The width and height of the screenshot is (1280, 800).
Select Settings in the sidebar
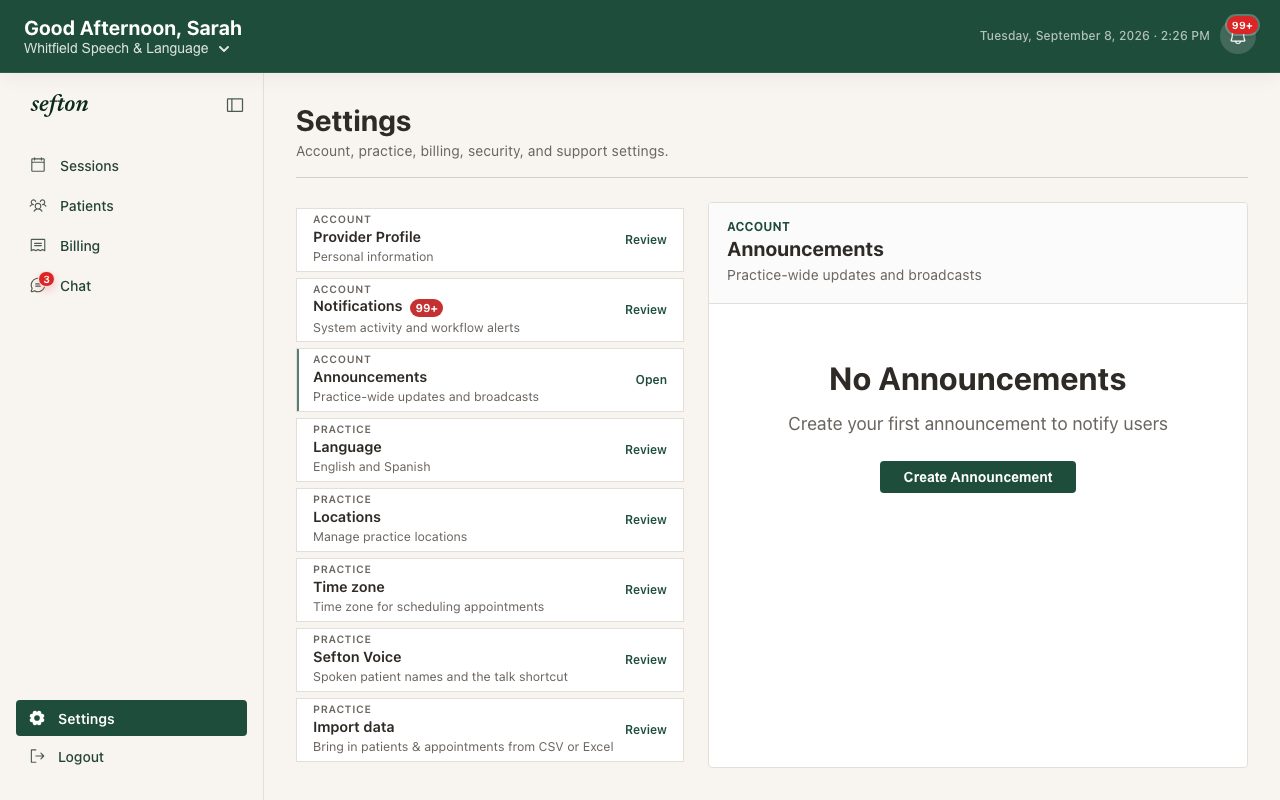[131, 718]
